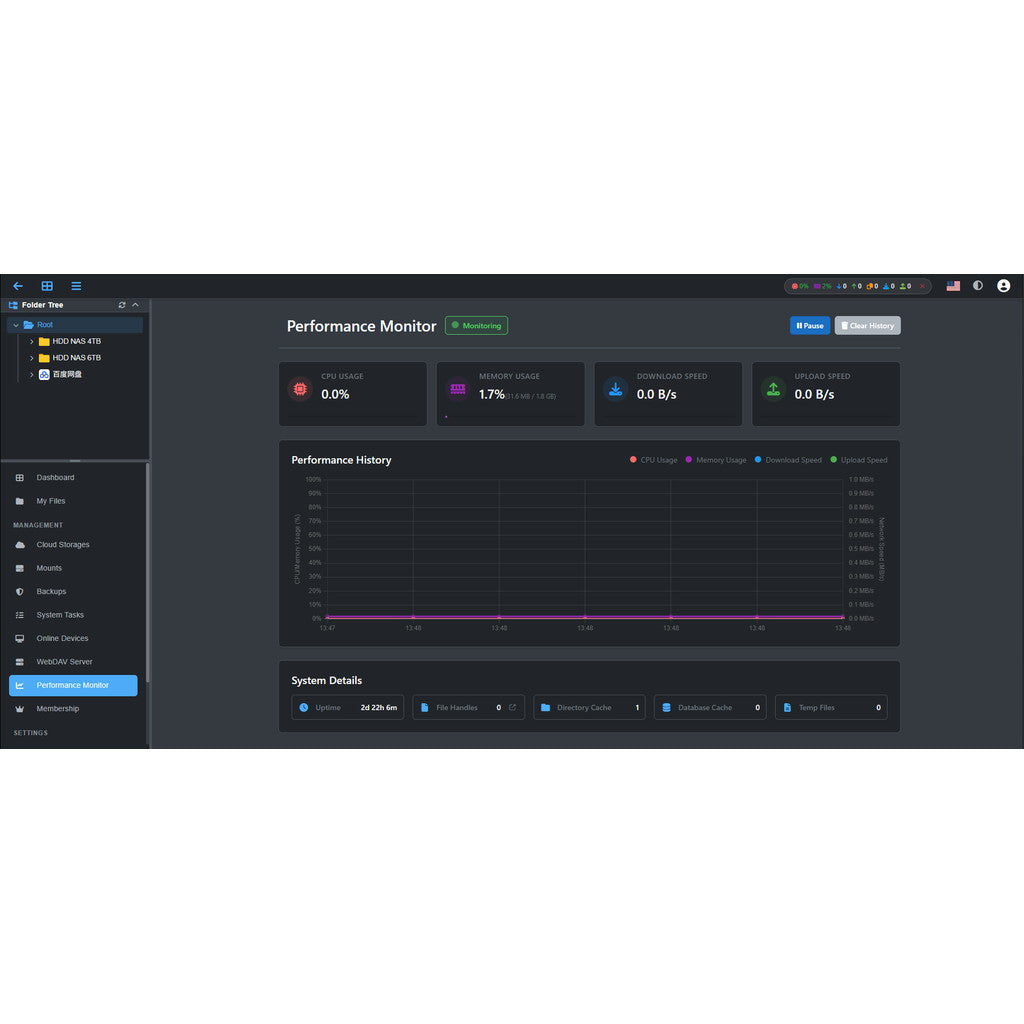This screenshot has width=1024, height=1024.
Task: Toggle Memory Usage series in legend
Action: tap(715, 460)
